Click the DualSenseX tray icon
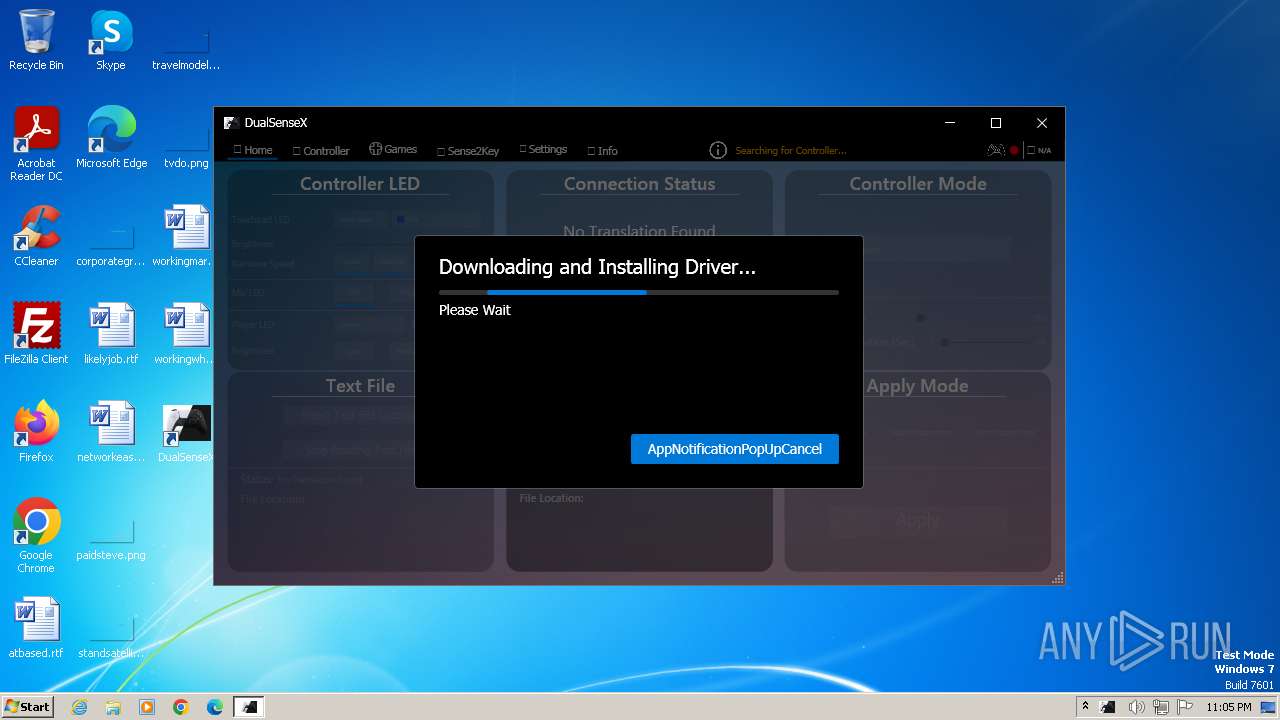Screen dimensions: 1280x720 pyautogui.click(x=1108, y=707)
